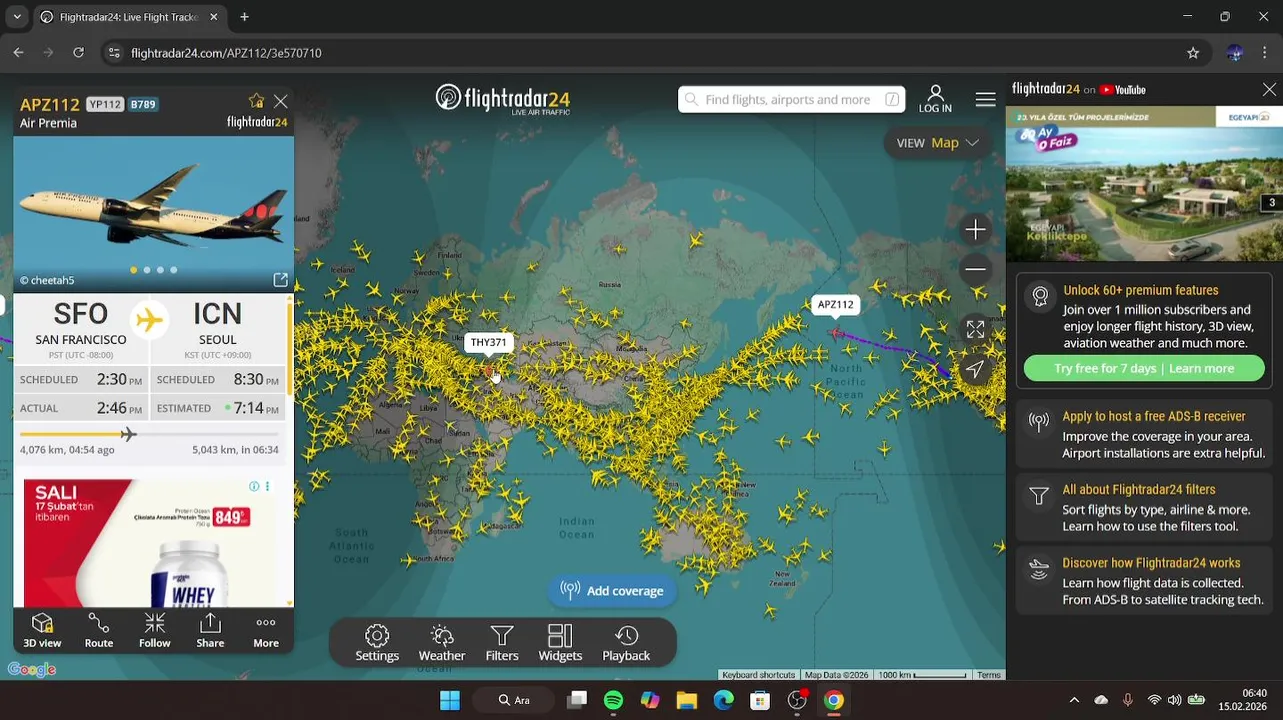Screen dimensions: 1283x720
Task: Zoom in on the map
Action: pos(975,230)
